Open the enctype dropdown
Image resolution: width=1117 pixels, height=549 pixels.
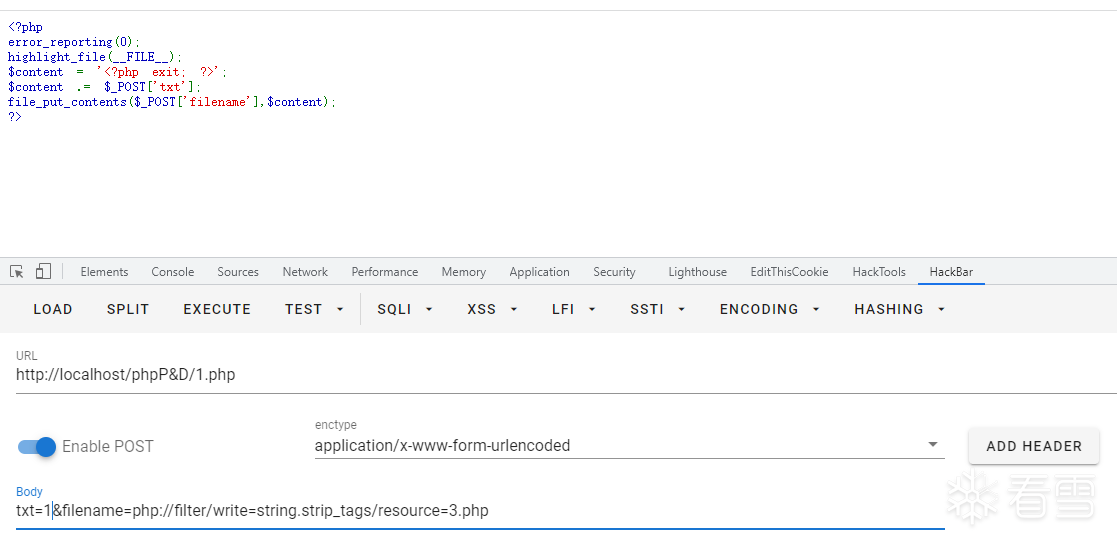tap(932, 445)
